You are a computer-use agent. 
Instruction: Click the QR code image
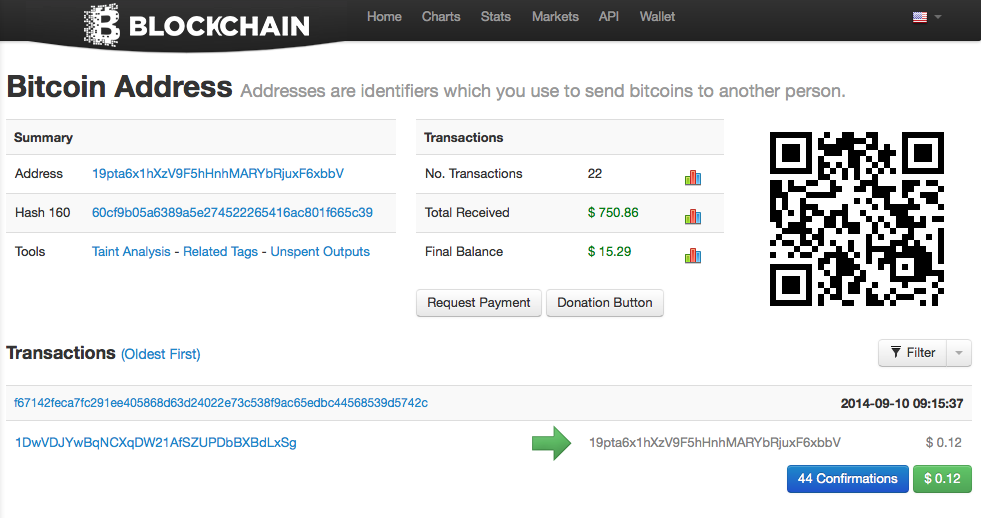pyautogui.click(x=856, y=219)
